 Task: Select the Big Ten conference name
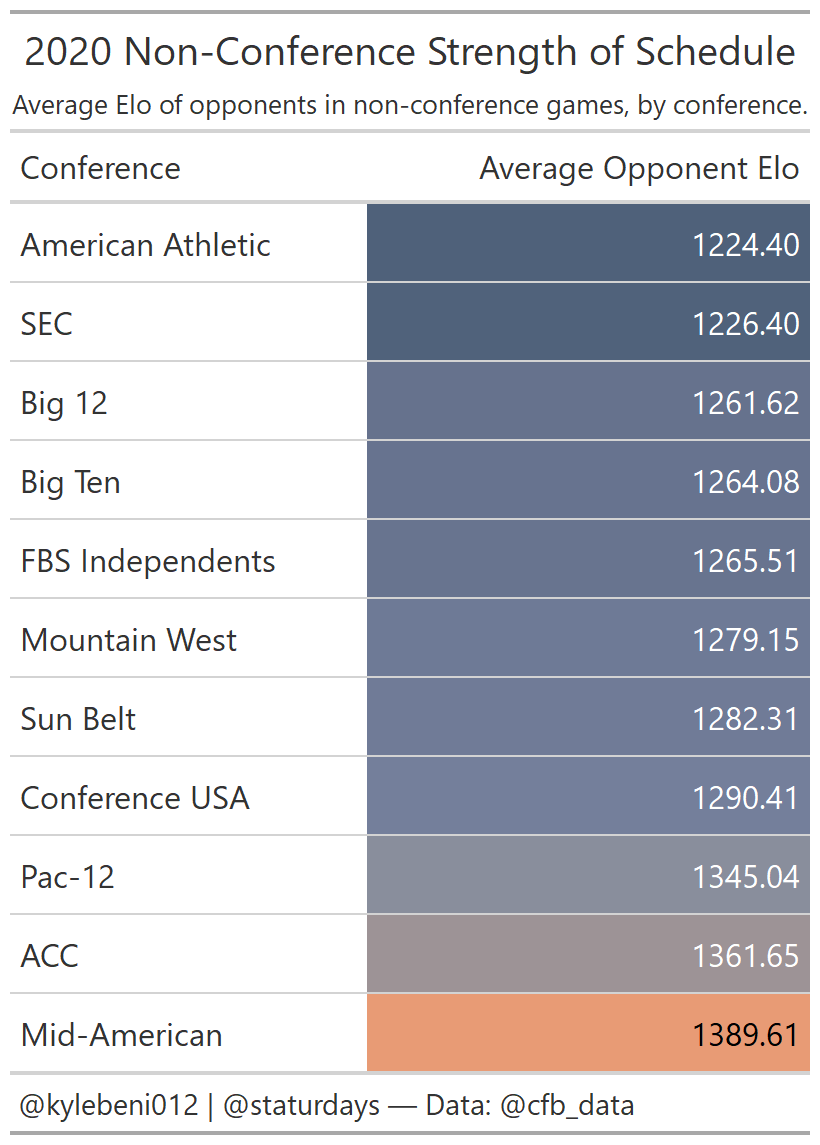tap(70, 482)
